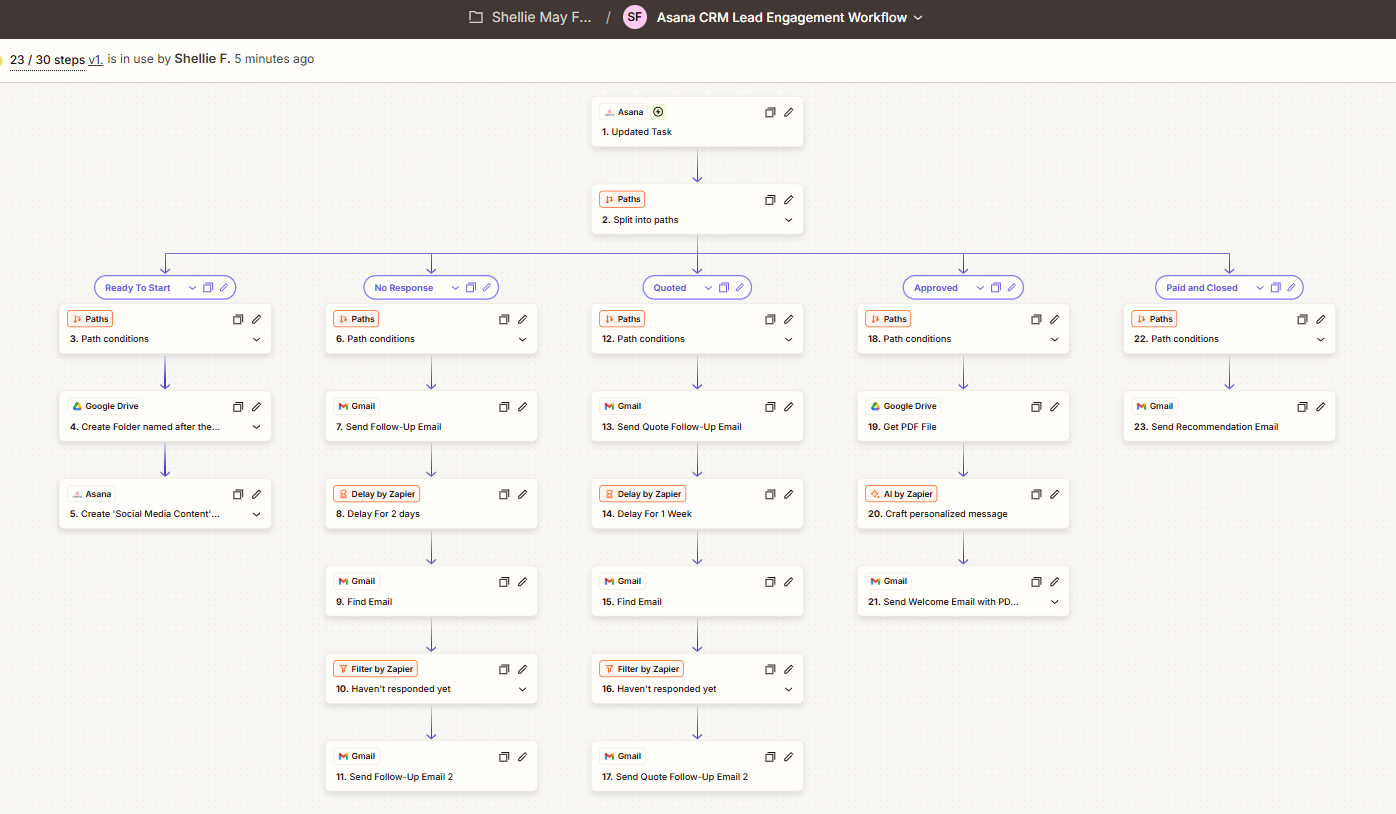Rename the Ready To Start path with the pencil icon
Screen dimensions: 1396x814
pos(224,287)
